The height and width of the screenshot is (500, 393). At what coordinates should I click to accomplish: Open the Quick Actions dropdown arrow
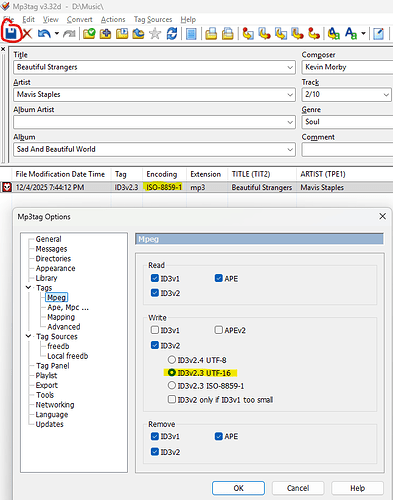[363, 33]
